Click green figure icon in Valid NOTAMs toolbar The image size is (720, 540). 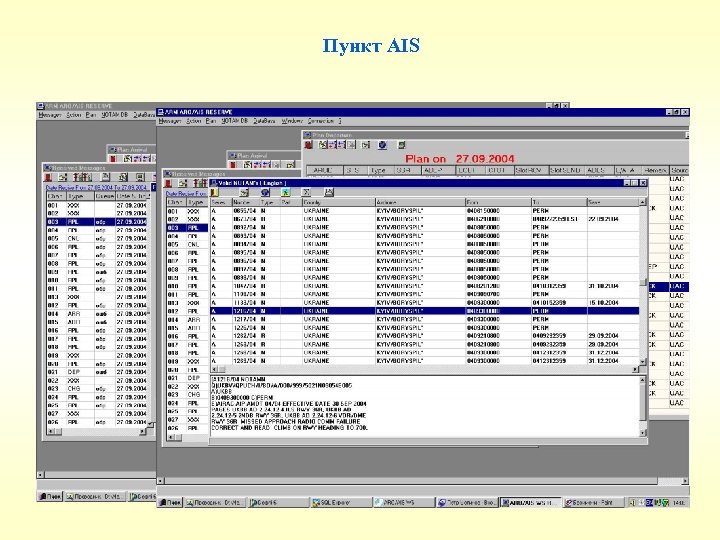coord(286,192)
